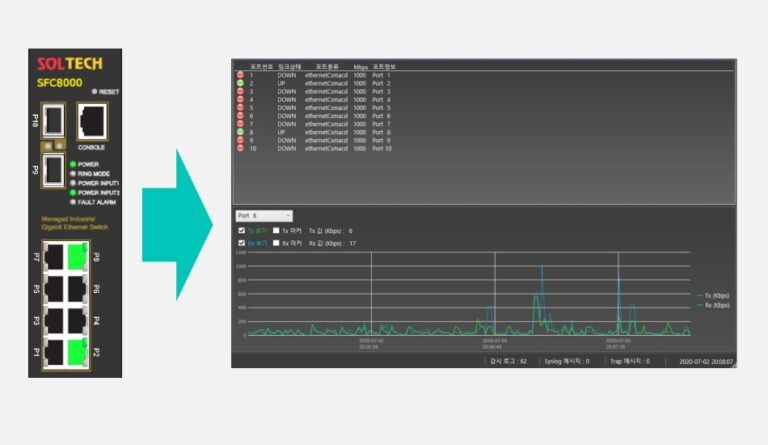Screen dimensions: 768x445
Task: Click the Tx (Kbps) legend entry
Action: pos(713,296)
